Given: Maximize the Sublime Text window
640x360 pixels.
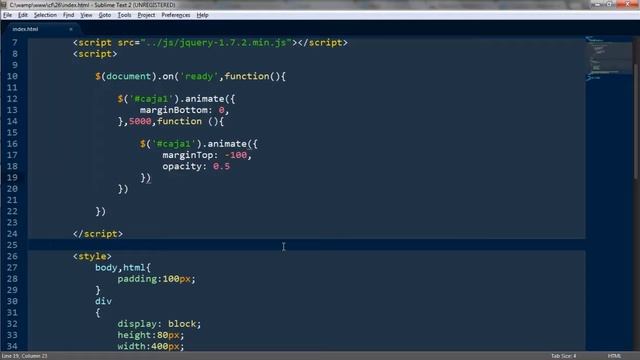Looking at the screenshot, I should tap(609, 4).
